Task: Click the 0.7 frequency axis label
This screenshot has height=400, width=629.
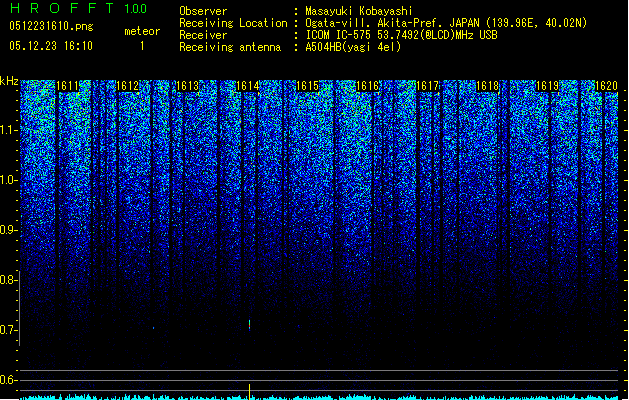Action: point(9,330)
